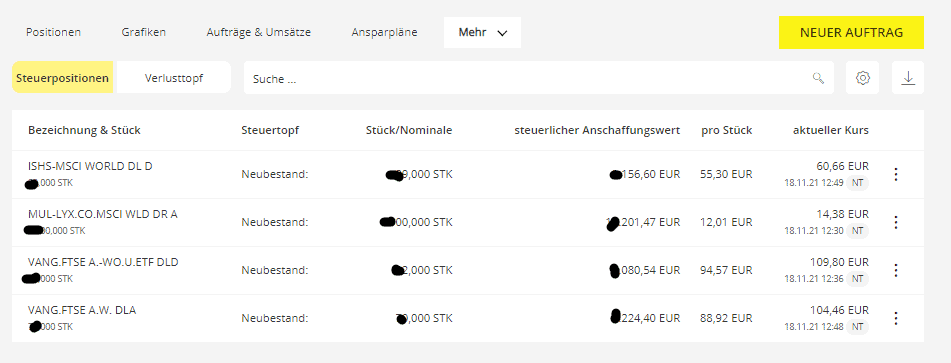Open three-dot menu for ISHS-MSCI WORLD

(896, 175)
